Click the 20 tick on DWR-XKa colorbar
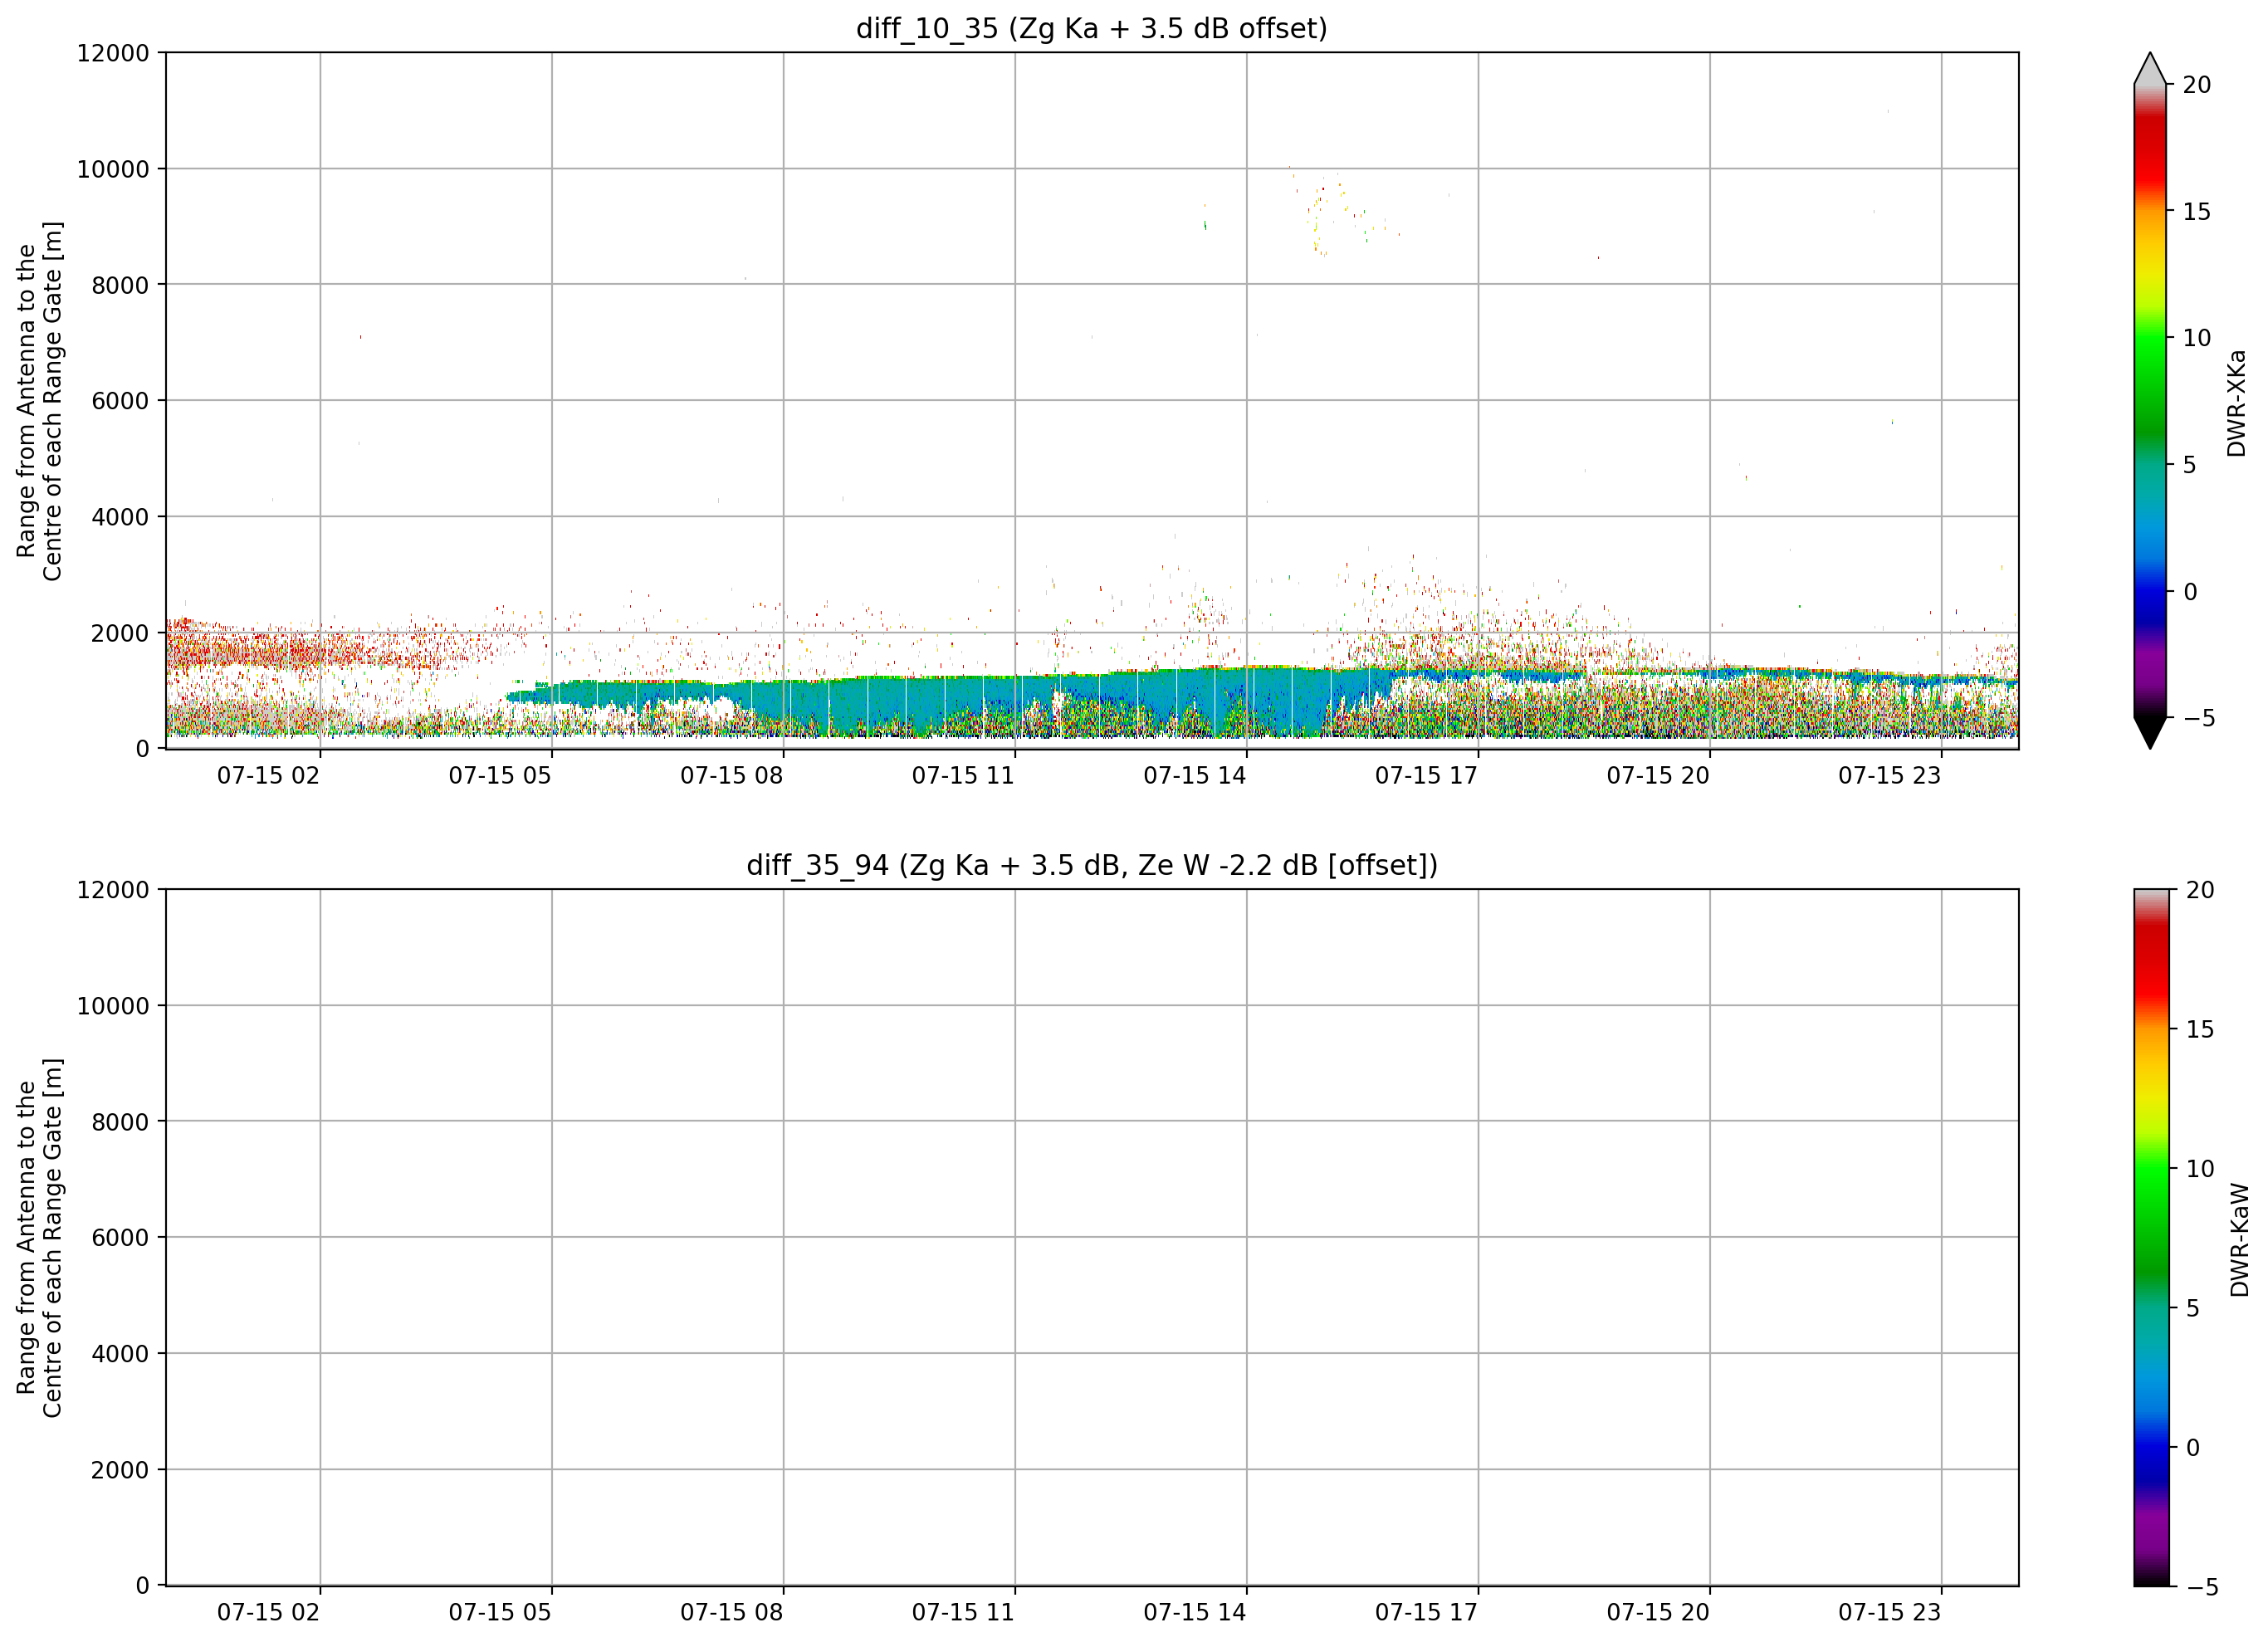Screen dimensions: 2268x1642 [2196, 85]
